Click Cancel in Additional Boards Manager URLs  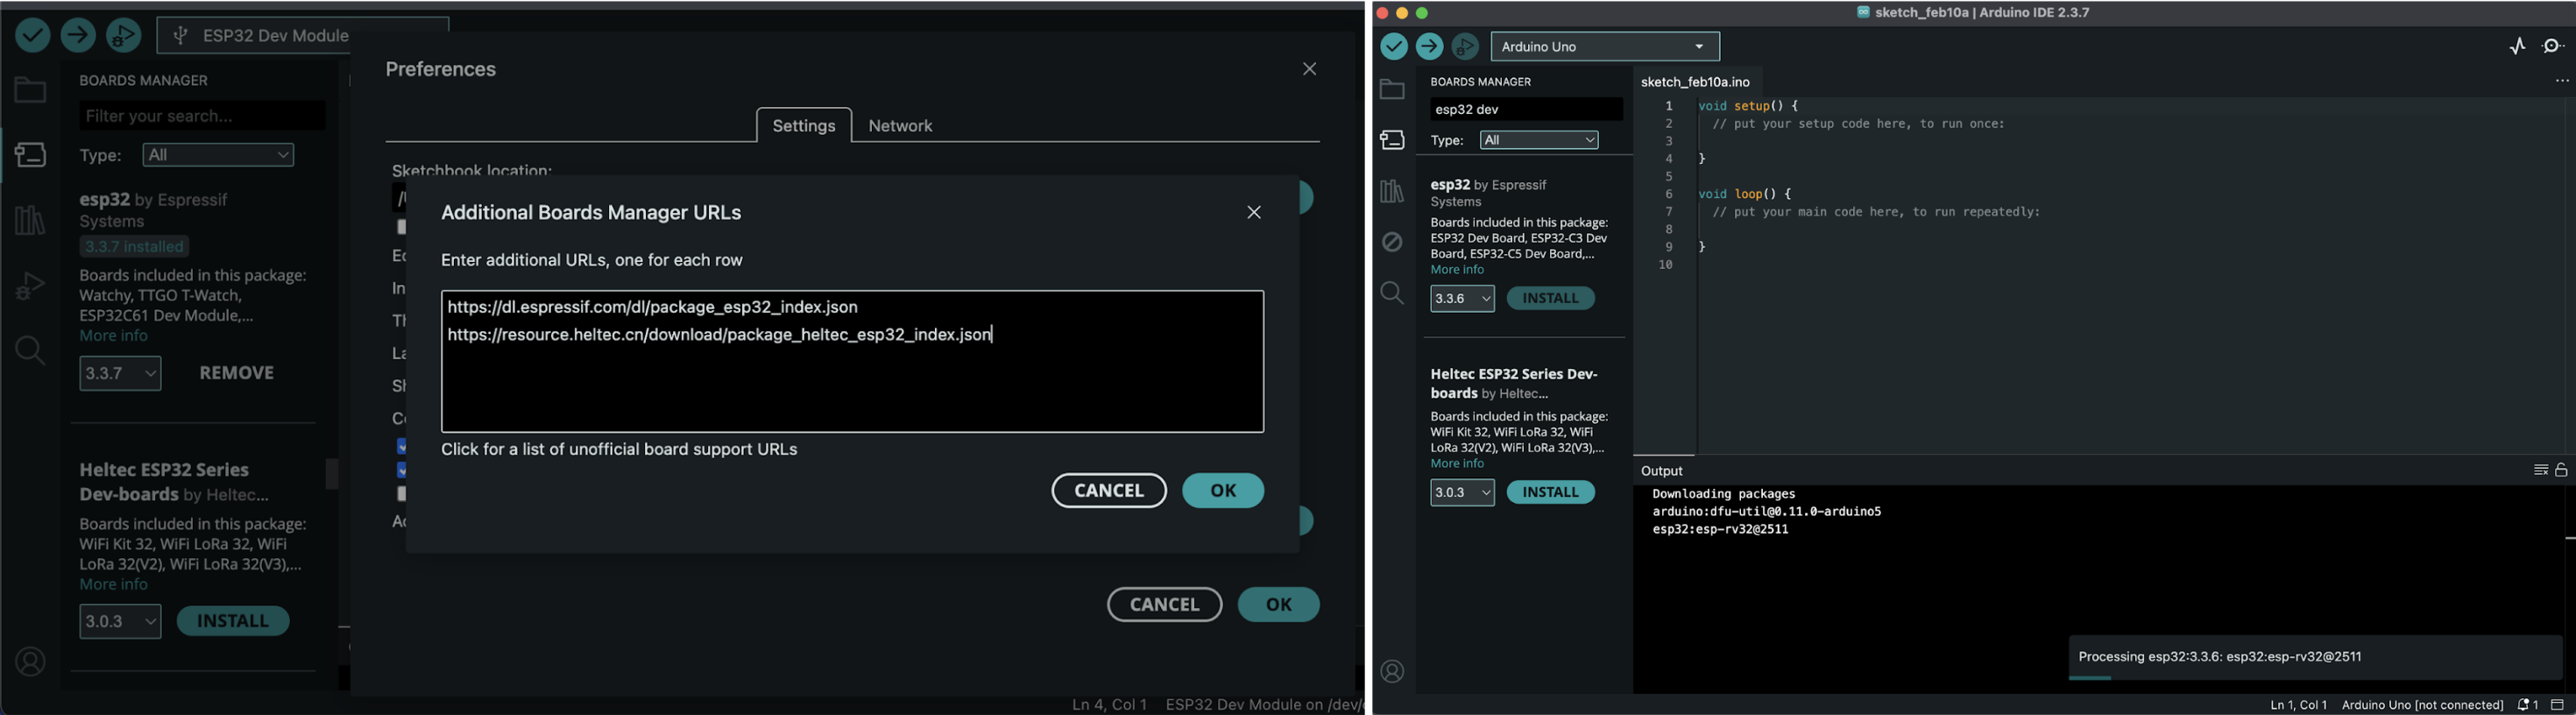click(1108, 491)
